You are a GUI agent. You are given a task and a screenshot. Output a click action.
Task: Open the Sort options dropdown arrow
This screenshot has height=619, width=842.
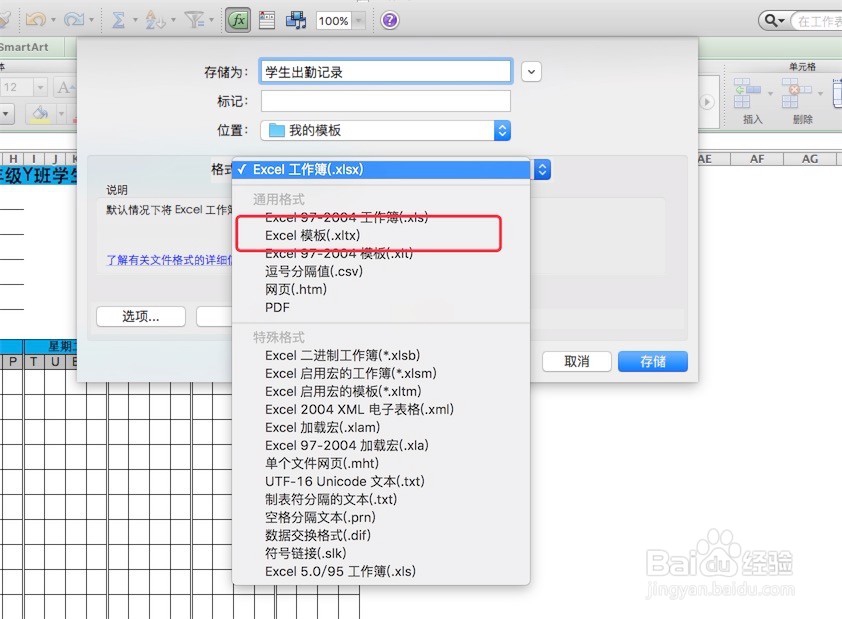coord(173,20)
